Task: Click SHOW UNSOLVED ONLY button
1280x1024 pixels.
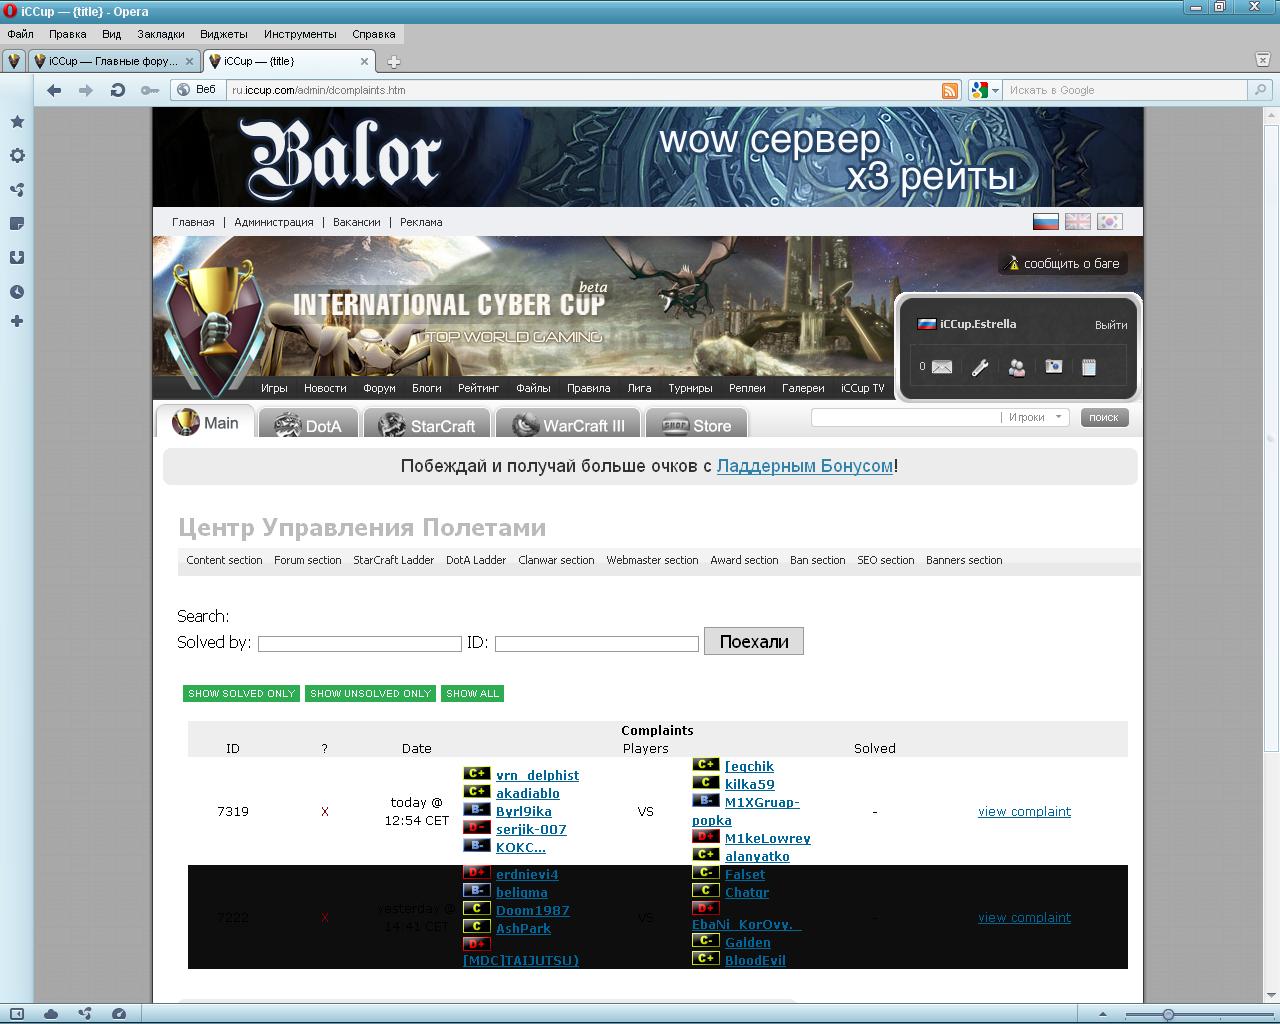Action: pos(370,693)
